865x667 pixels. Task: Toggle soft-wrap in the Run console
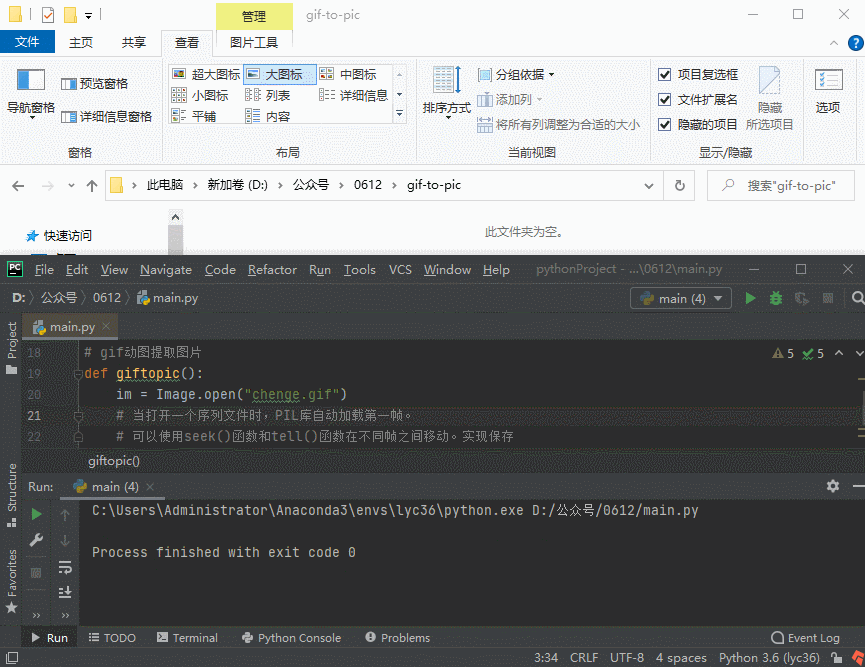point(65,567)
